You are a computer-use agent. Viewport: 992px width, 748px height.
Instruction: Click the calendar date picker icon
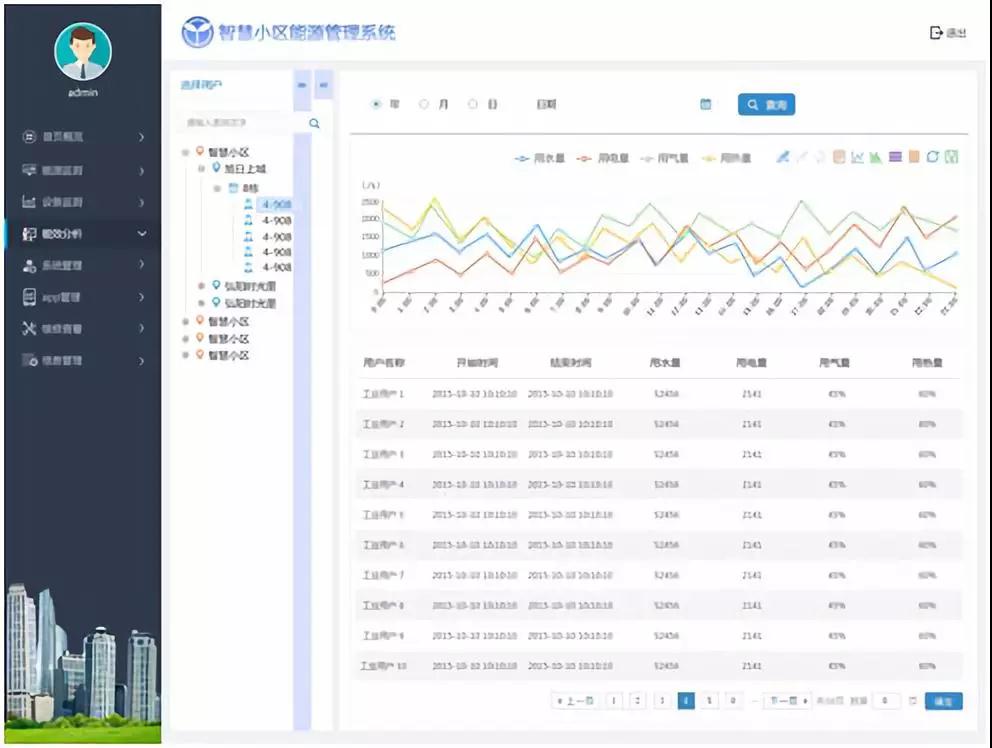click(705, 104)
